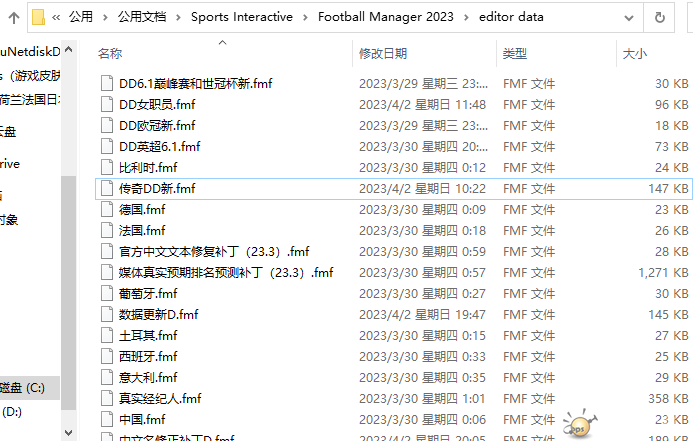The width and height of the screenshot is (693, 448).
Task: Click file name 比利时.fmf
Action: pyautogui.click(x=148, y=167)
